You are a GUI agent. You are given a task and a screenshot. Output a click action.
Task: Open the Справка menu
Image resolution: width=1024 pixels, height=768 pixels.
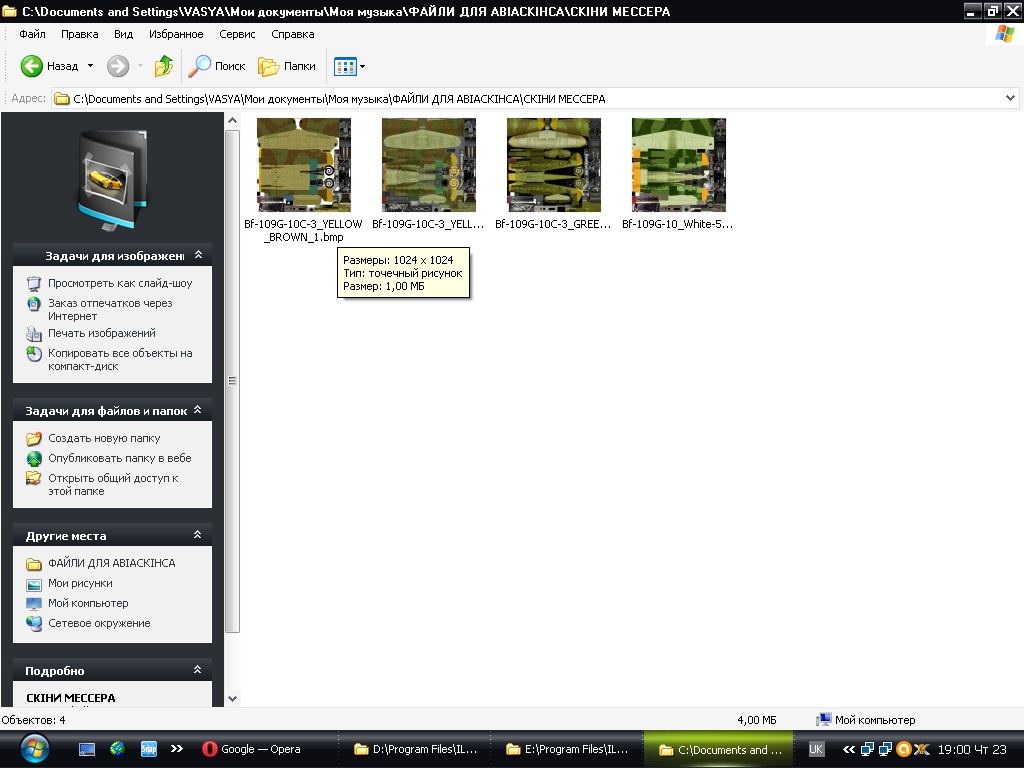pyautogui.click(x=293, y=34)
